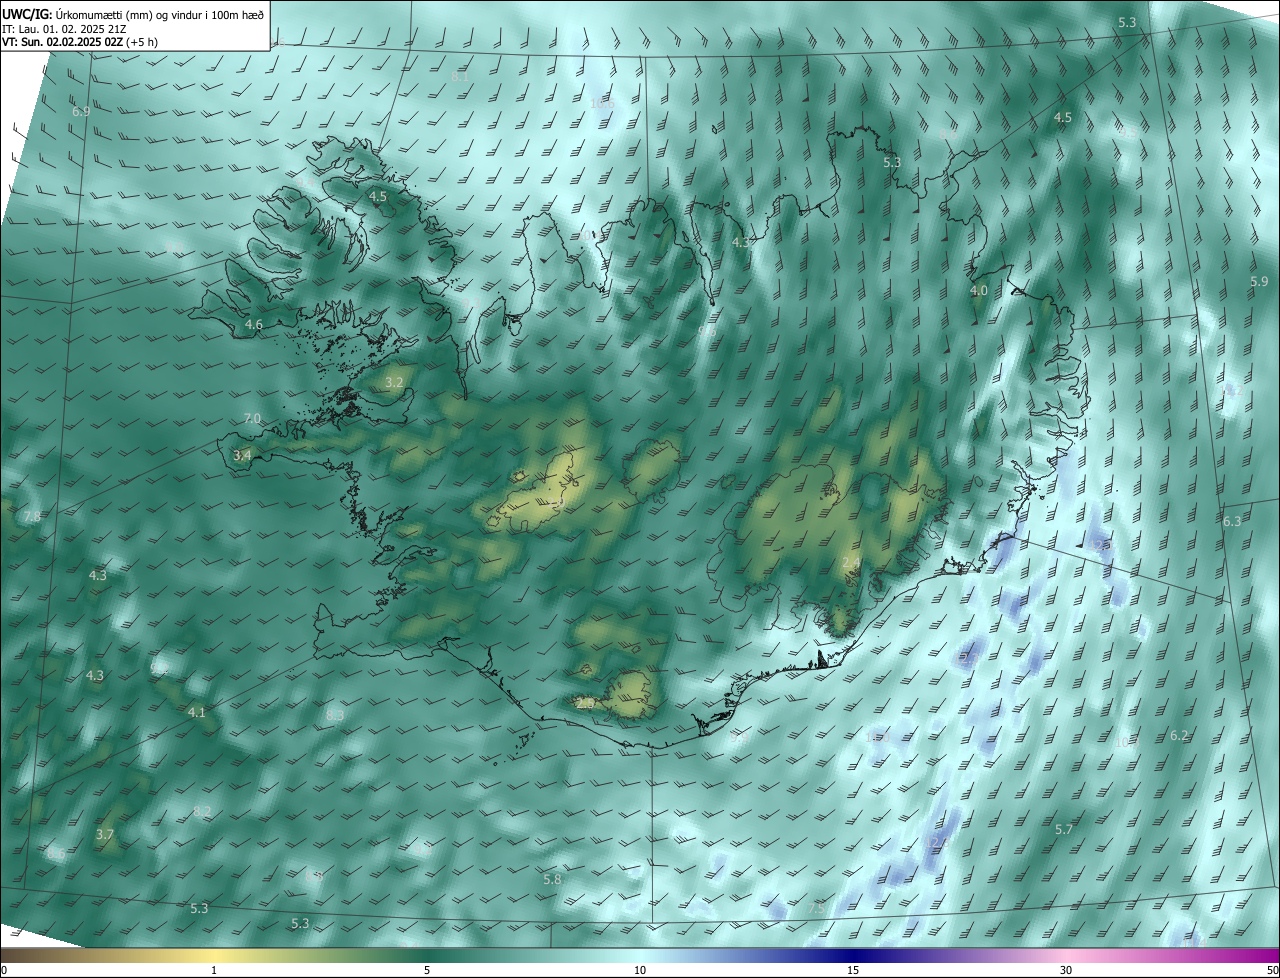Click the 3.7 value label on the map
Image resolution: width=1280 pixels, height=978 pixels.
(x=105, y=835)
